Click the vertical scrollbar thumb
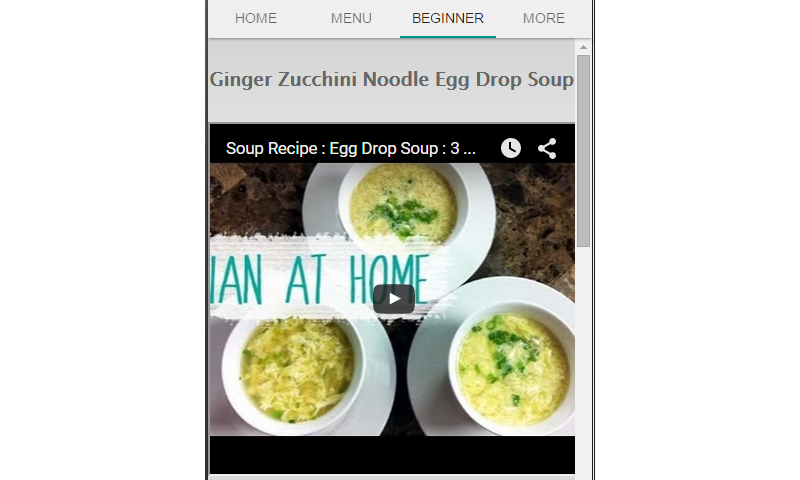The width and height of the screenshot is (800, 480). [583, 151]
